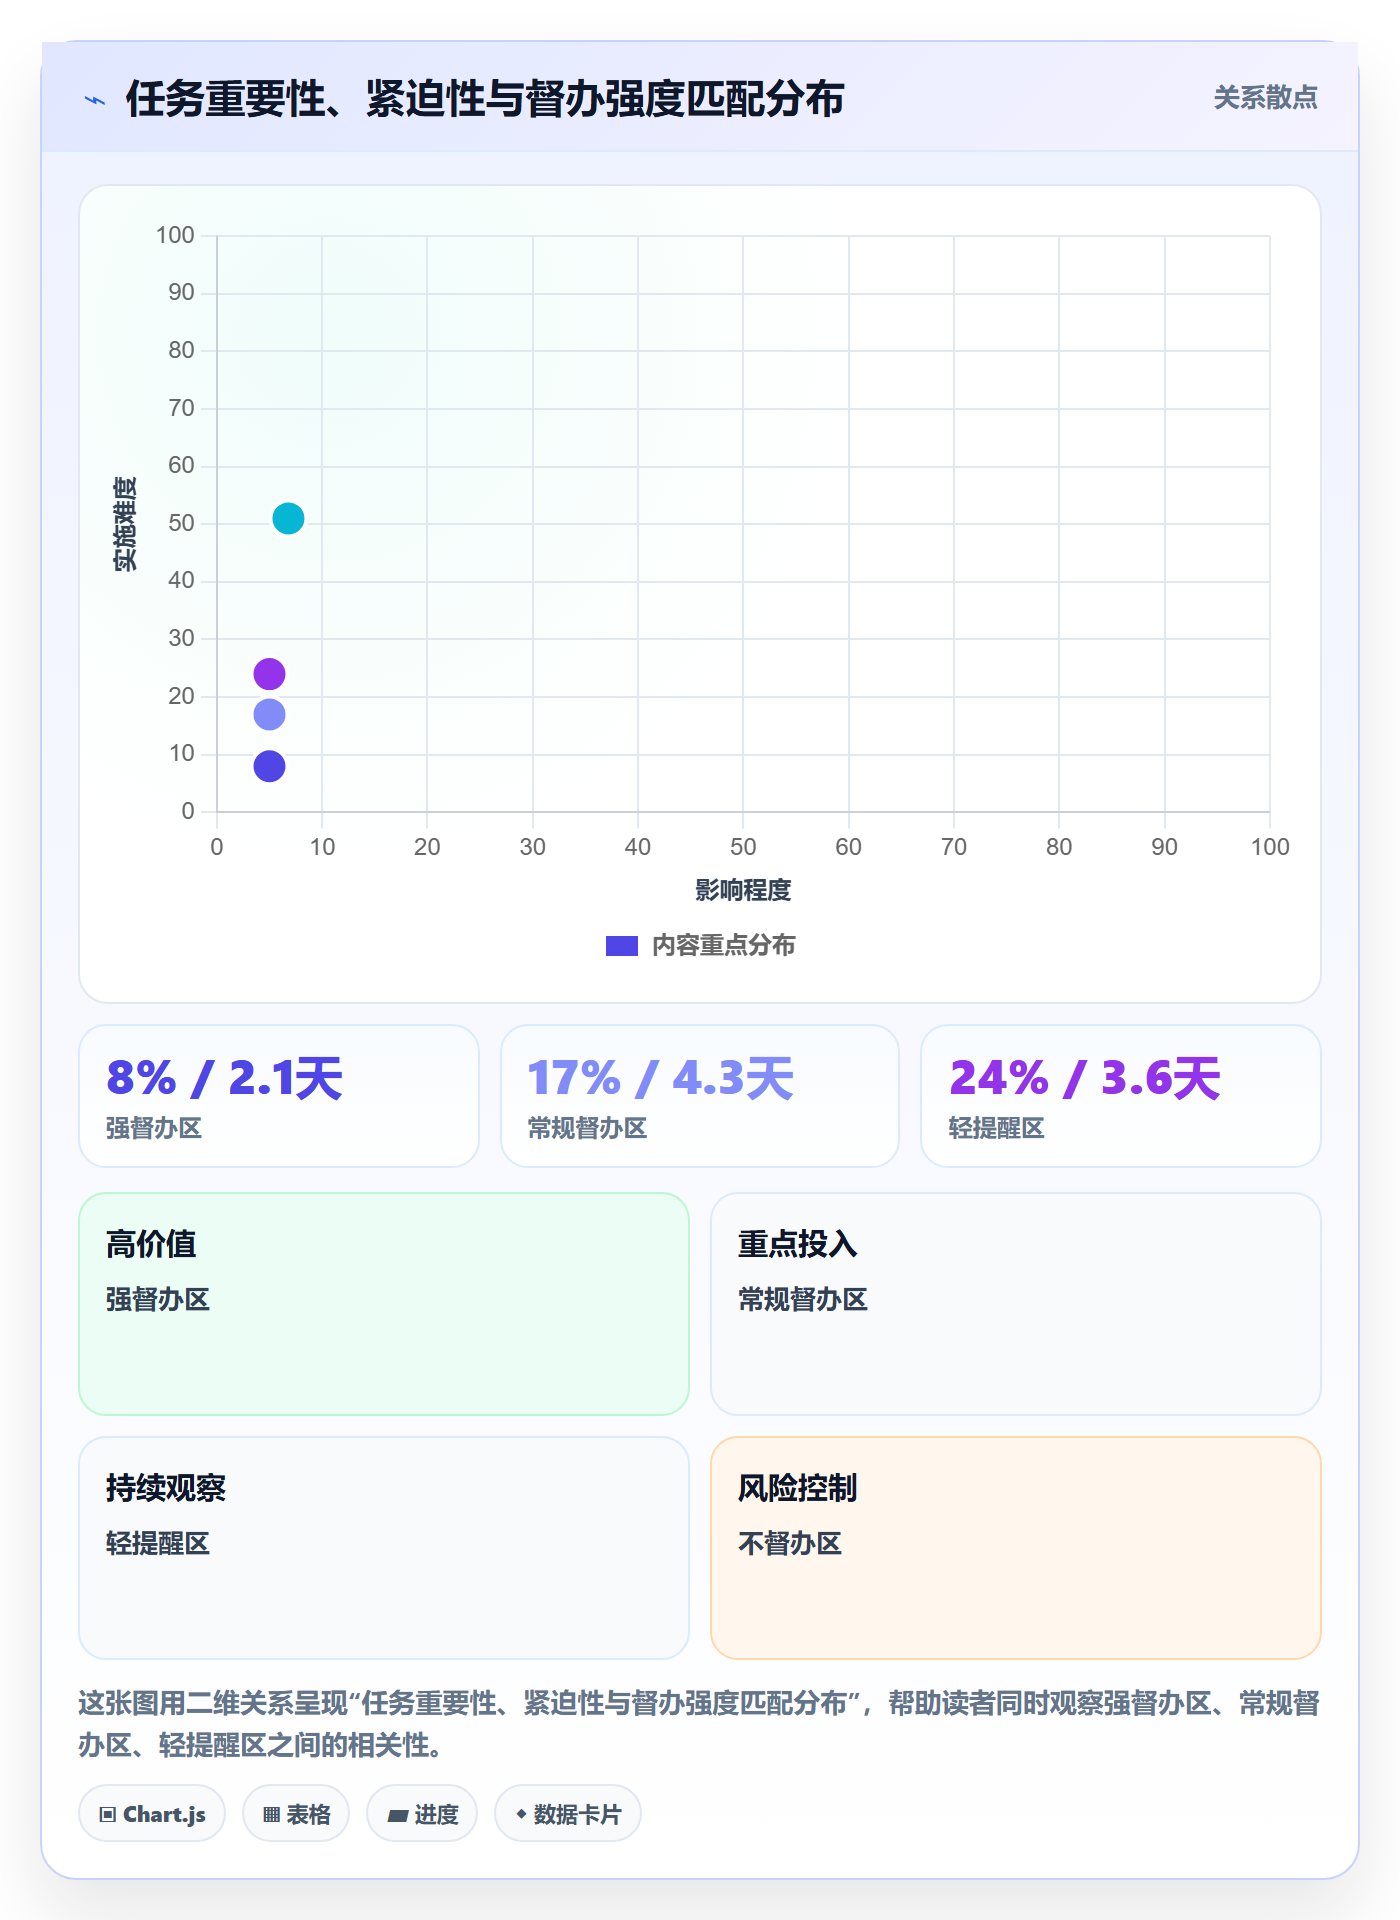Click the 表格 tag chip
This screenshot has height=1920, width=1400.
tap(296, 1814)
